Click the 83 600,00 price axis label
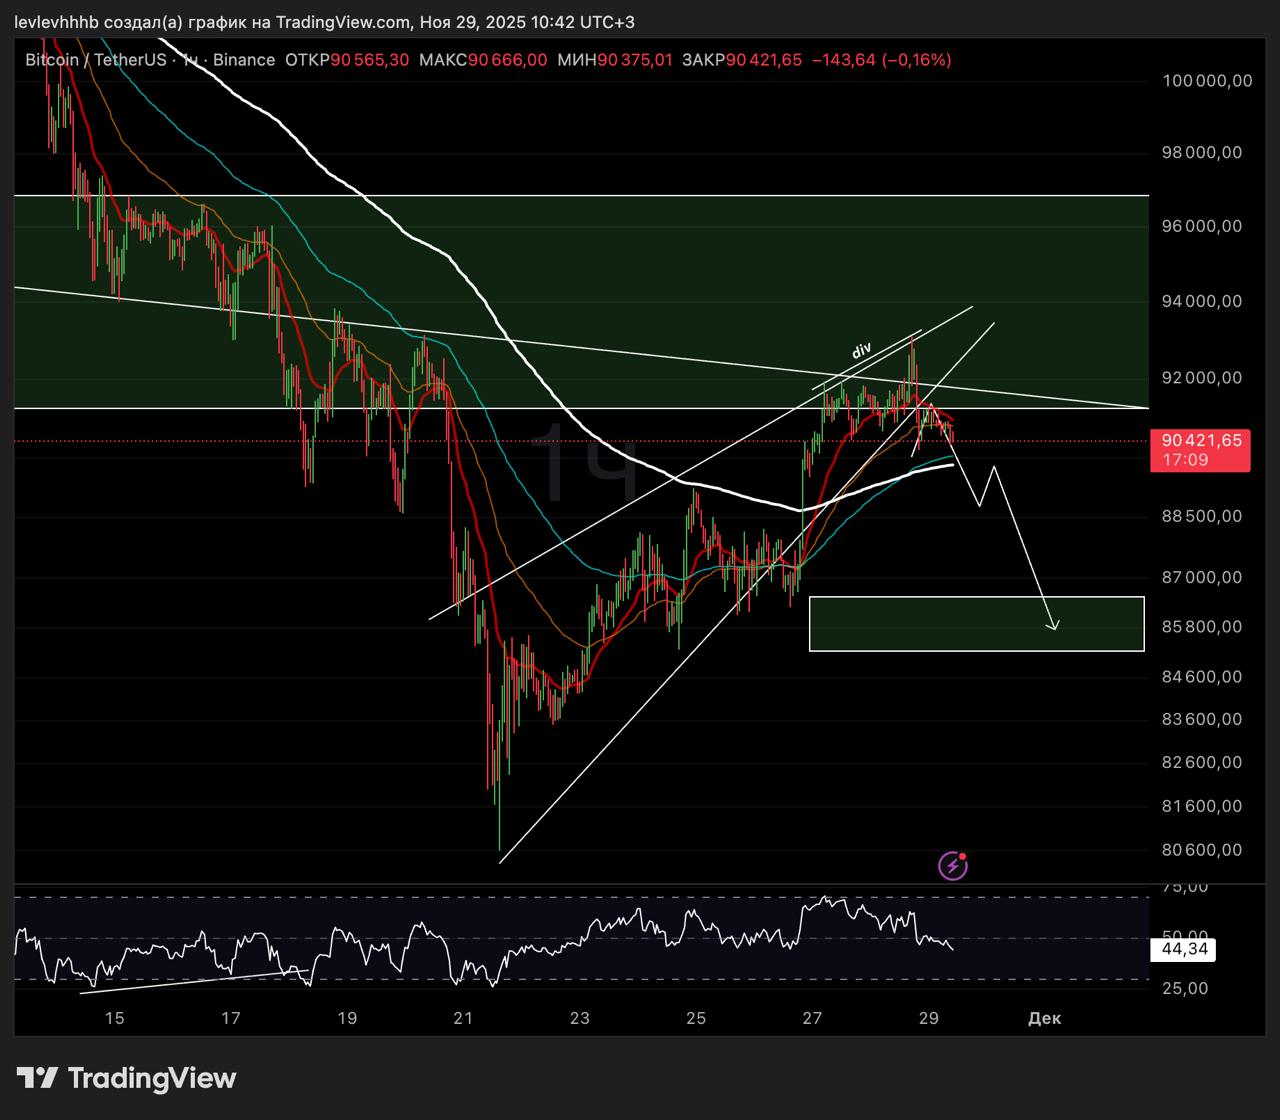This screenshot has width=1280, height=1120. (x=1203, y=719)
